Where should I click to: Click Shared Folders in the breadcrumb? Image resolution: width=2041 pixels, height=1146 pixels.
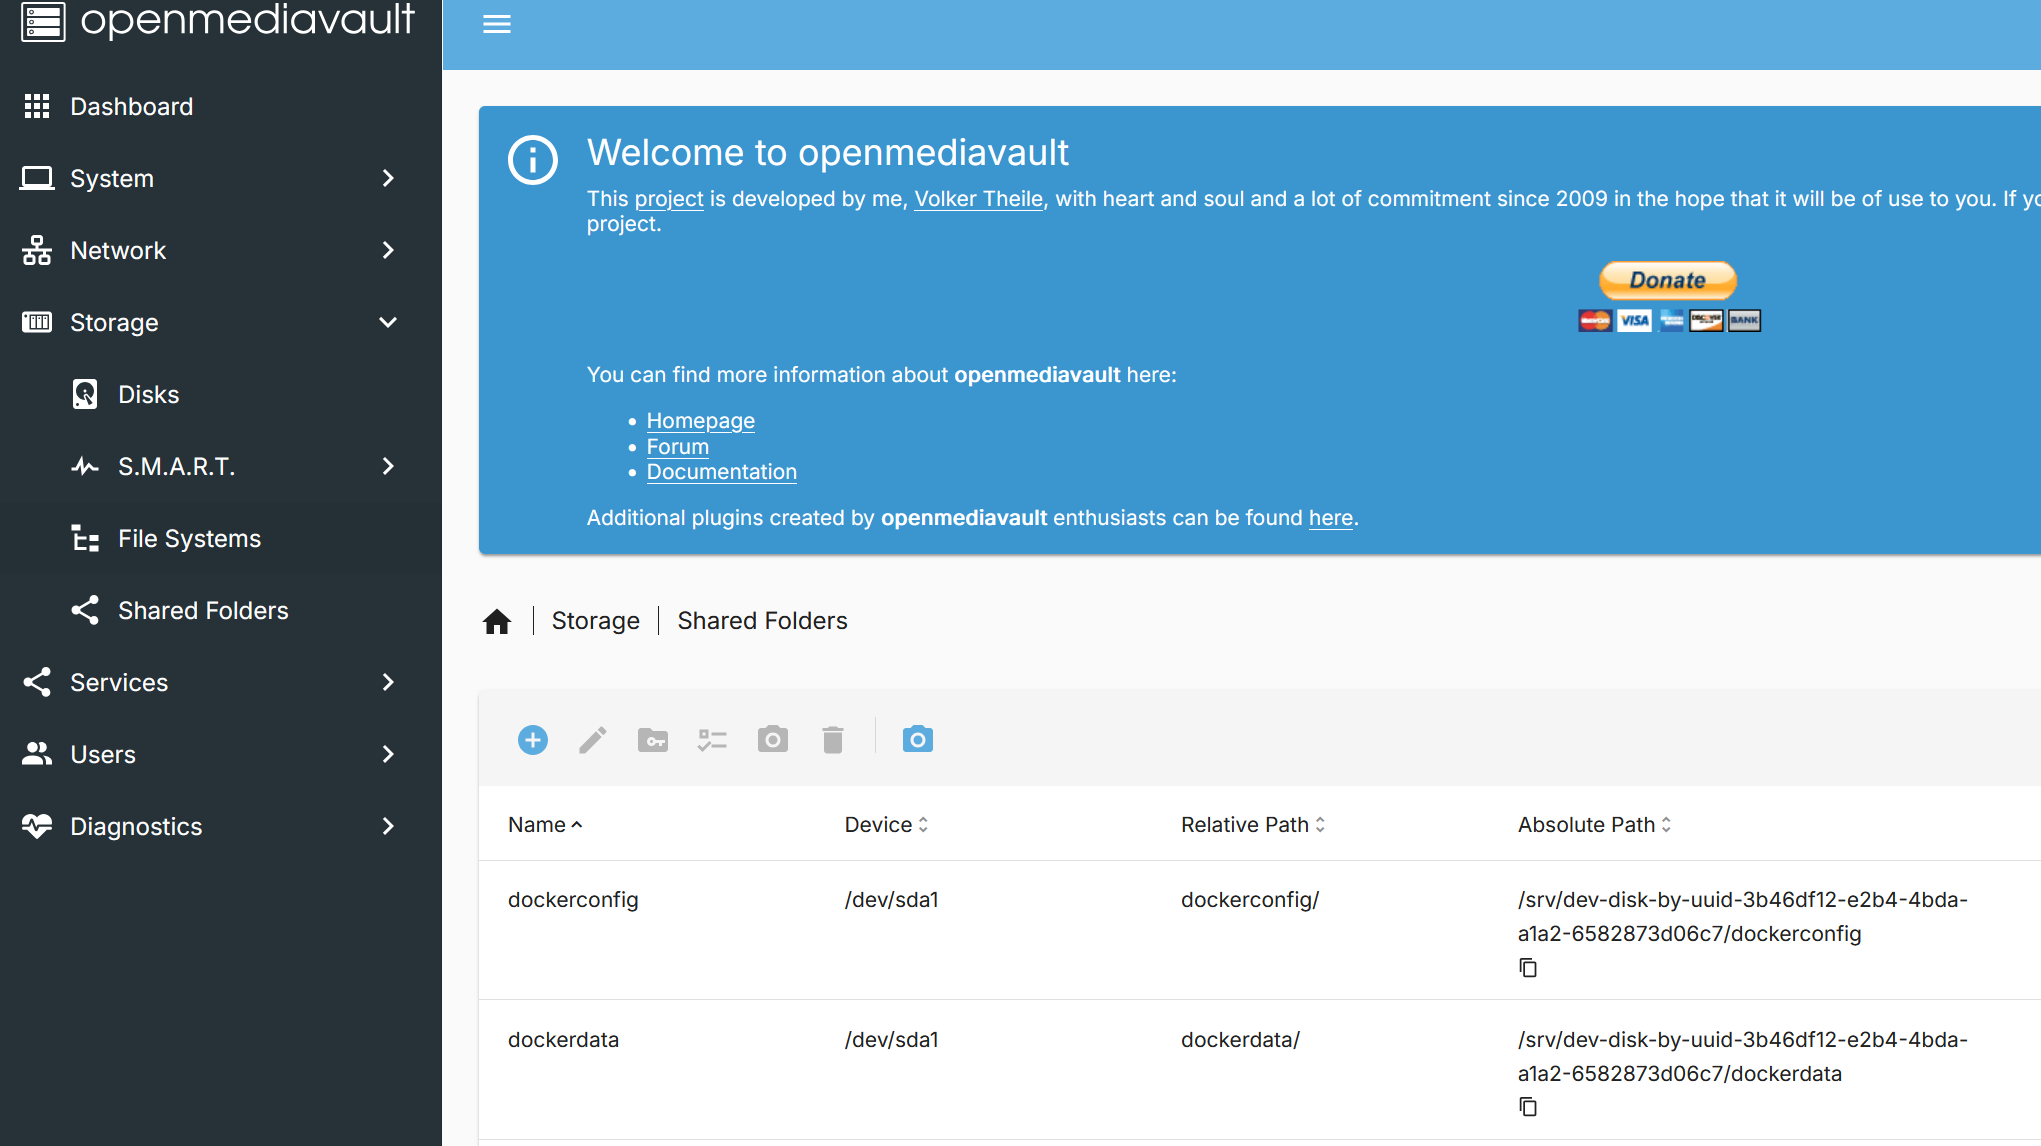(x=762, y=621)
